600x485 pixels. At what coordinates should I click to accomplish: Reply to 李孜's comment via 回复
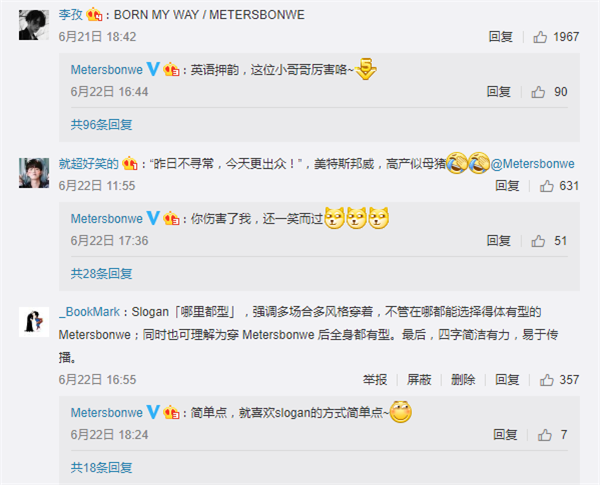pyautogui.click(x=501, y=37)
